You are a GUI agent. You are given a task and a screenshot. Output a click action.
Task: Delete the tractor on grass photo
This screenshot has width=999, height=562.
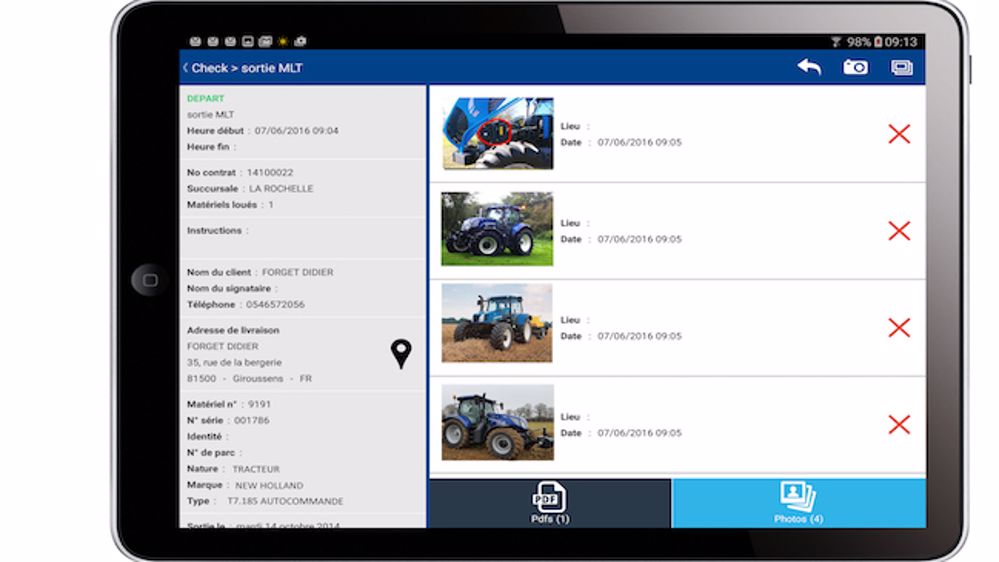click(899, 231)
